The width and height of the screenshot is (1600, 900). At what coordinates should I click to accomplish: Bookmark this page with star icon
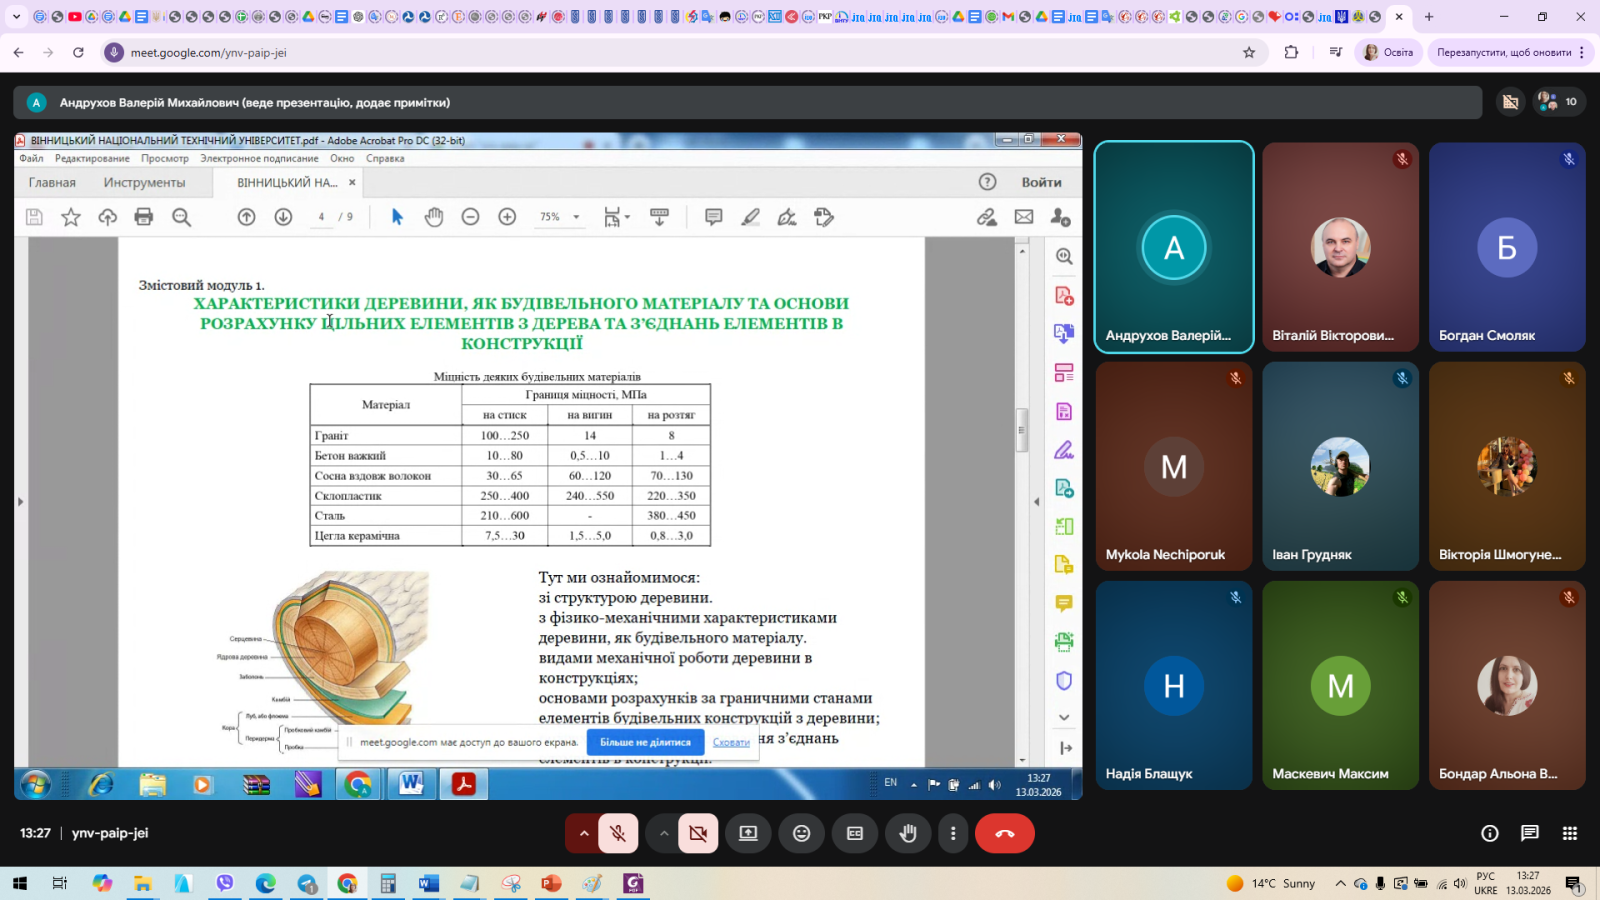click(1249, 52)
